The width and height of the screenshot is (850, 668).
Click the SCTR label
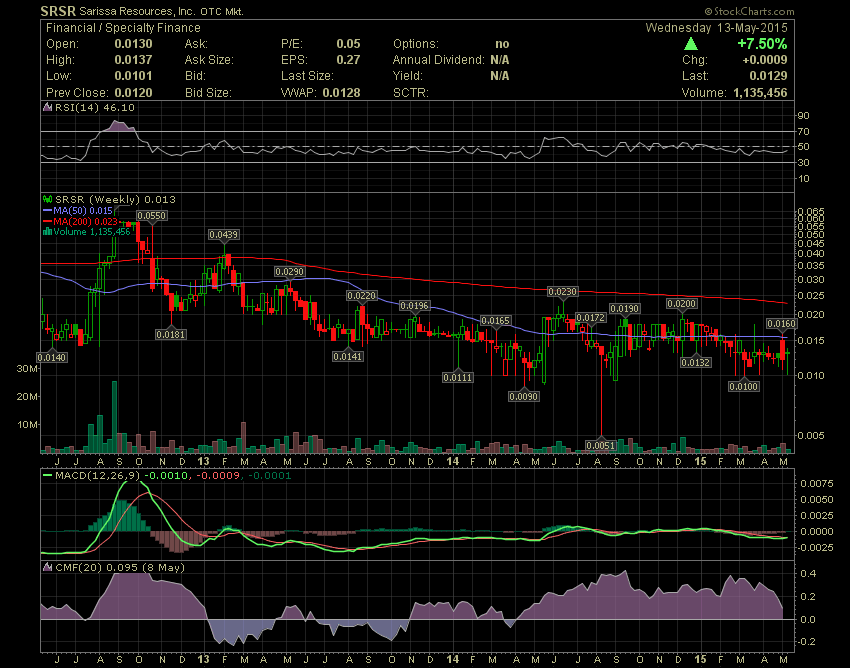pyautogui.click(x=410, y=93)
